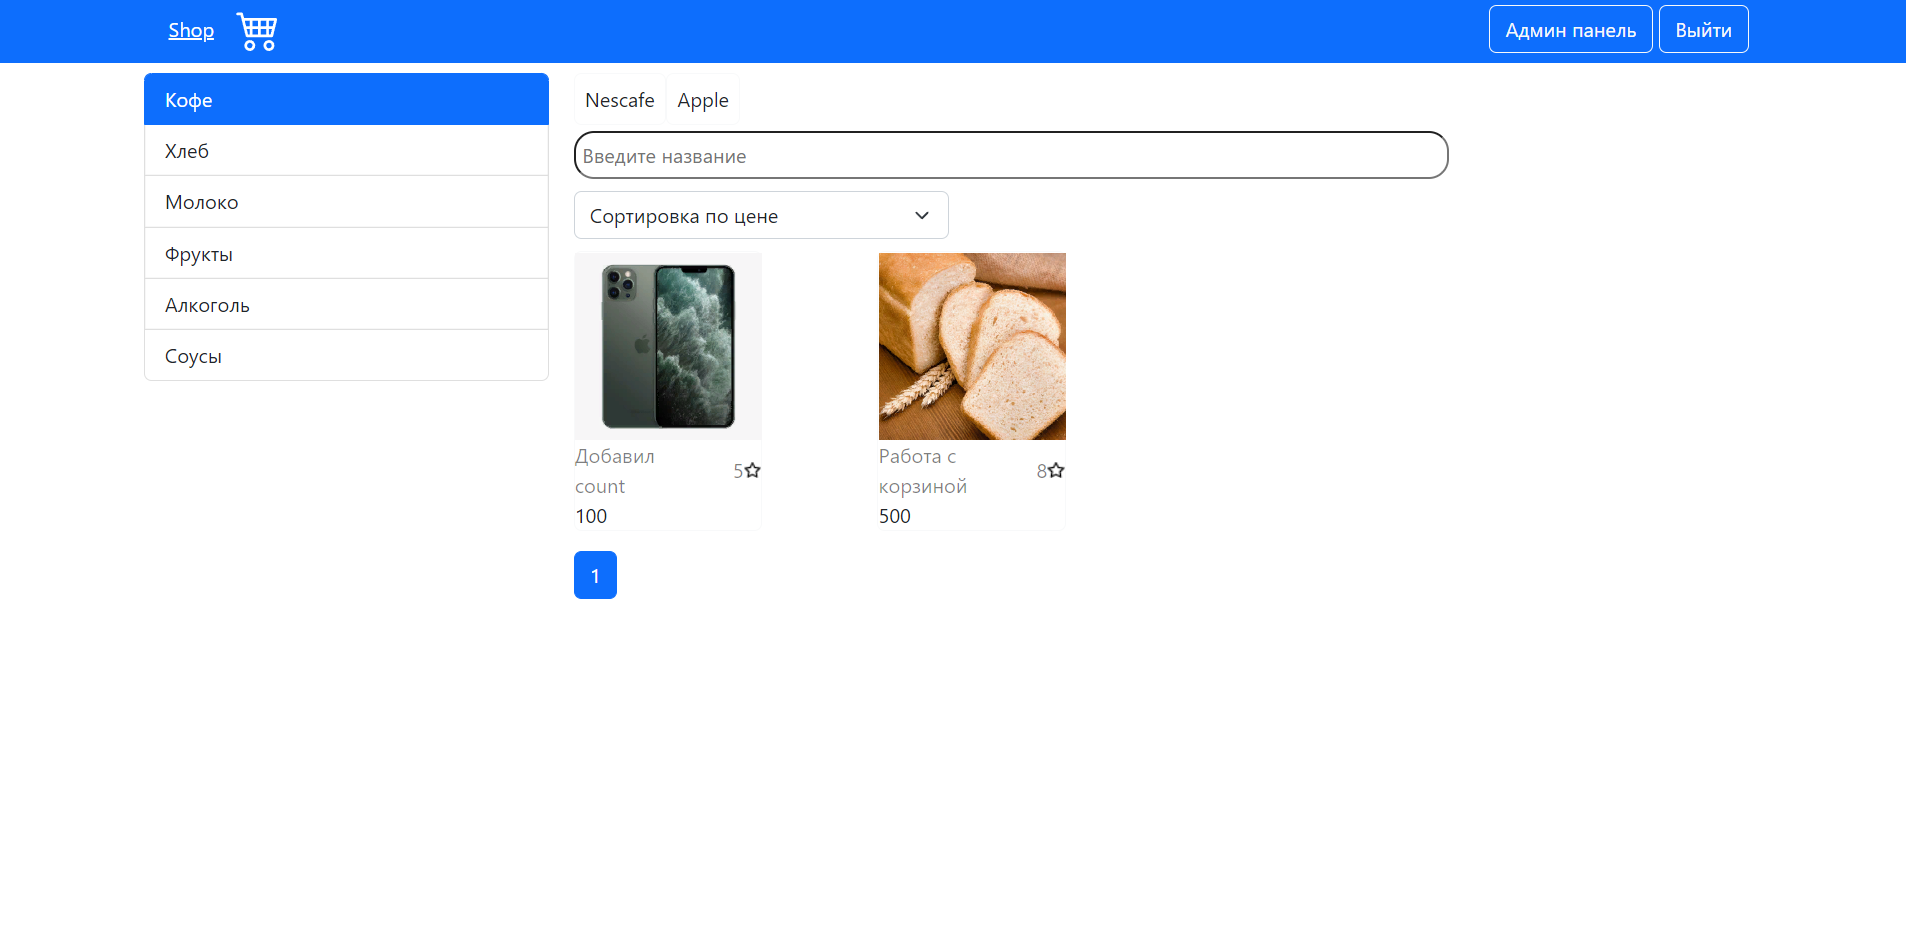This screenshot has width=1906, height=949.
Task: Open the Админ панель
Action: pyautogui.click(x=1569, y=28)
